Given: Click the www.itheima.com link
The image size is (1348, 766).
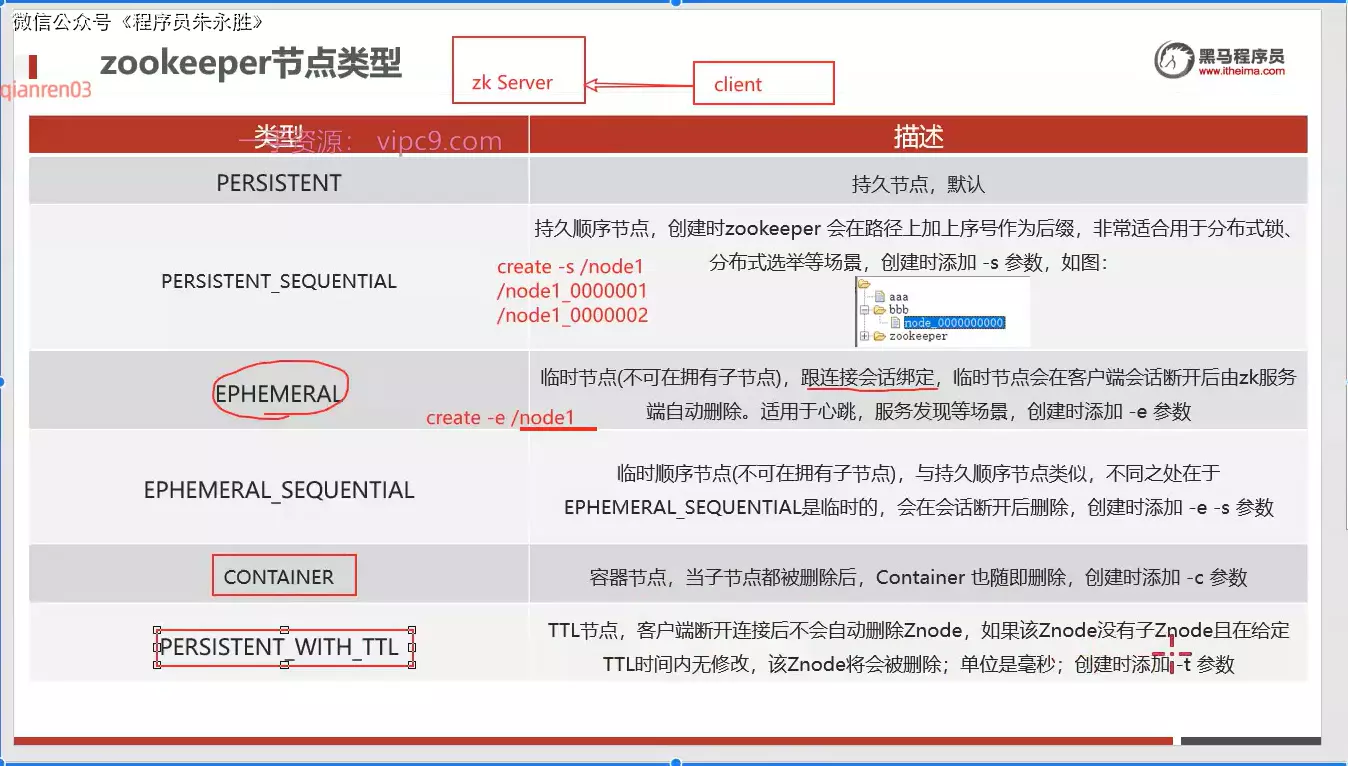Looking at the screenshot, I should point(1241,72).
